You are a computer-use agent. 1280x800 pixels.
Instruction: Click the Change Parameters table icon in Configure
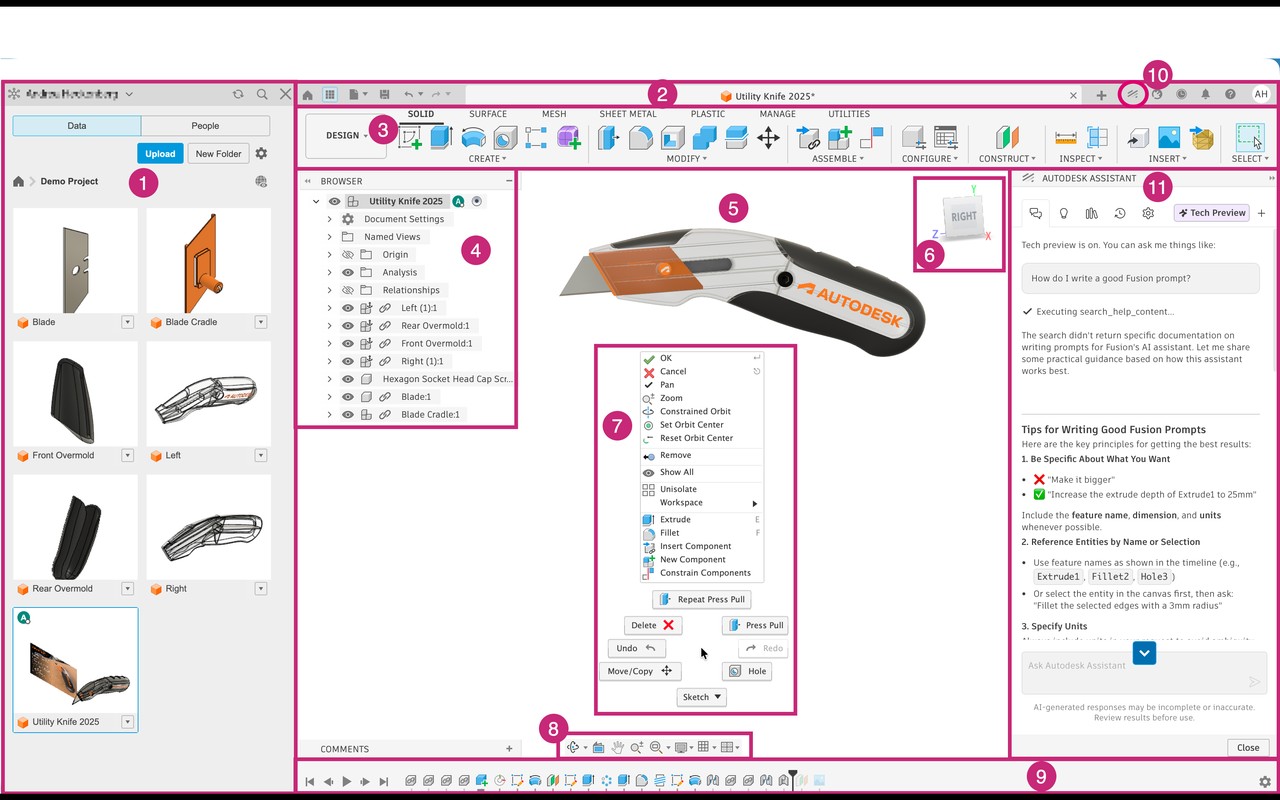(945, 138)
